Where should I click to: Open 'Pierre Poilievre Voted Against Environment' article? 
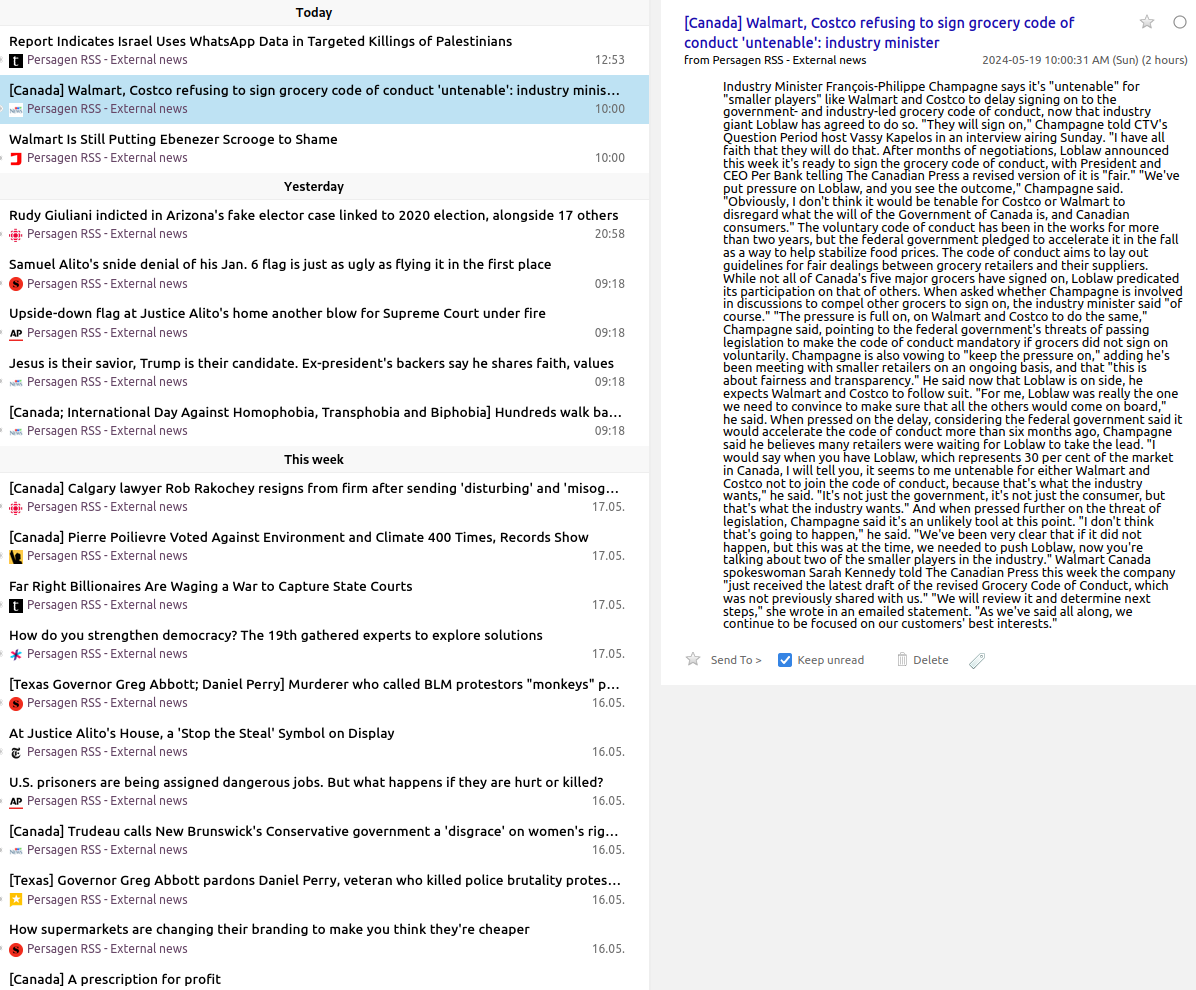[298, 537]
